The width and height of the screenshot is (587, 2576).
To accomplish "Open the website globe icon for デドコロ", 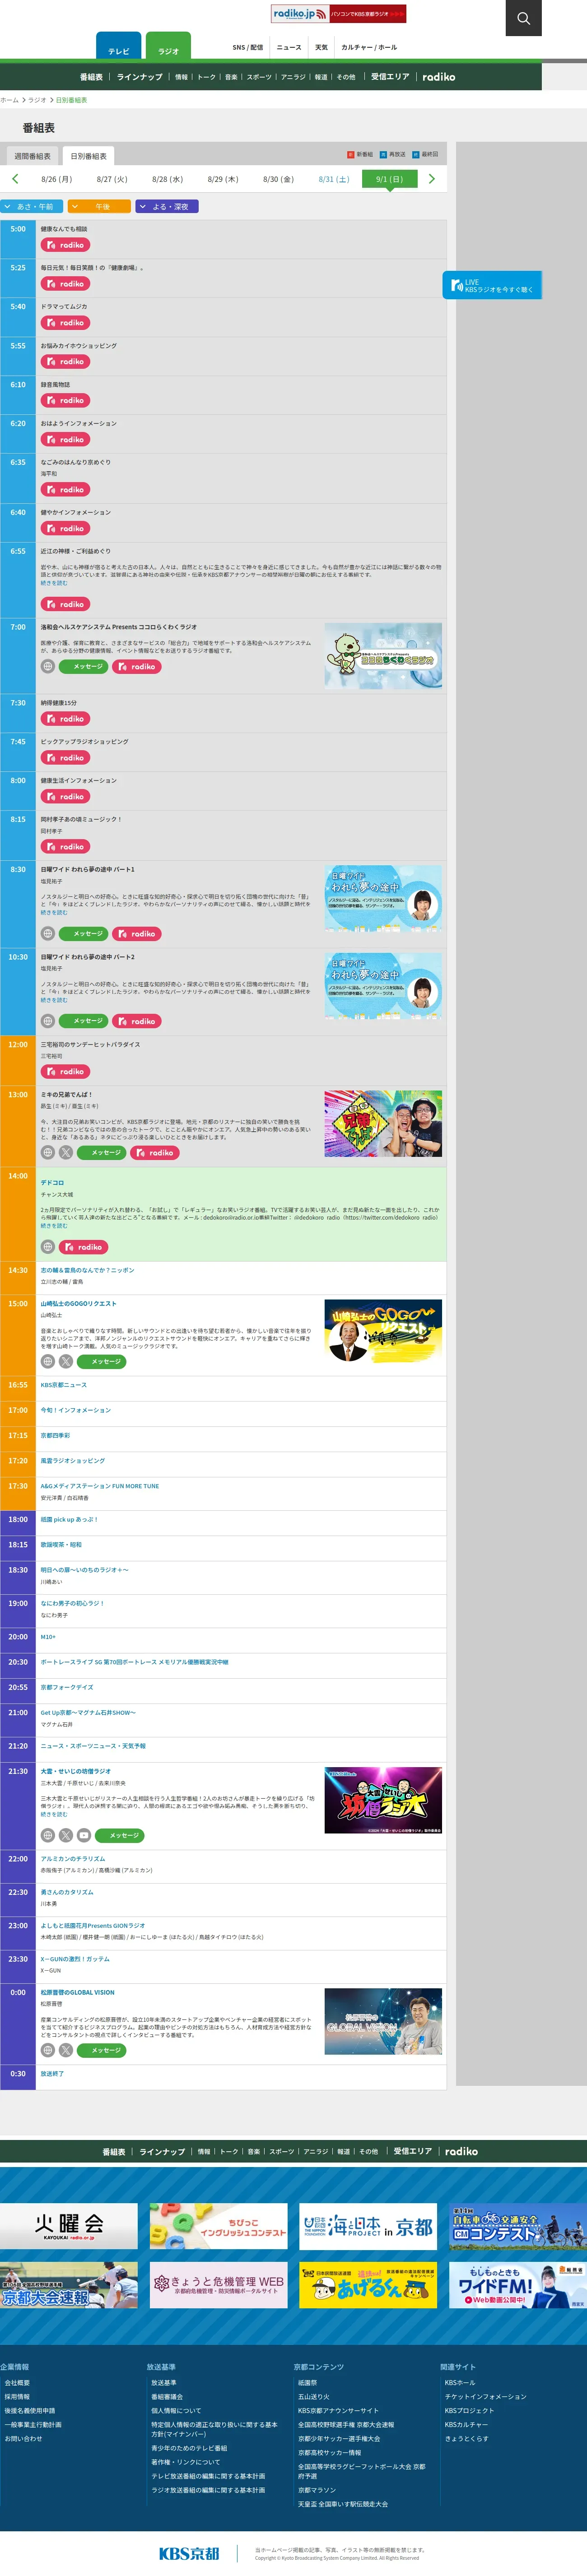I will point(48,1247).
